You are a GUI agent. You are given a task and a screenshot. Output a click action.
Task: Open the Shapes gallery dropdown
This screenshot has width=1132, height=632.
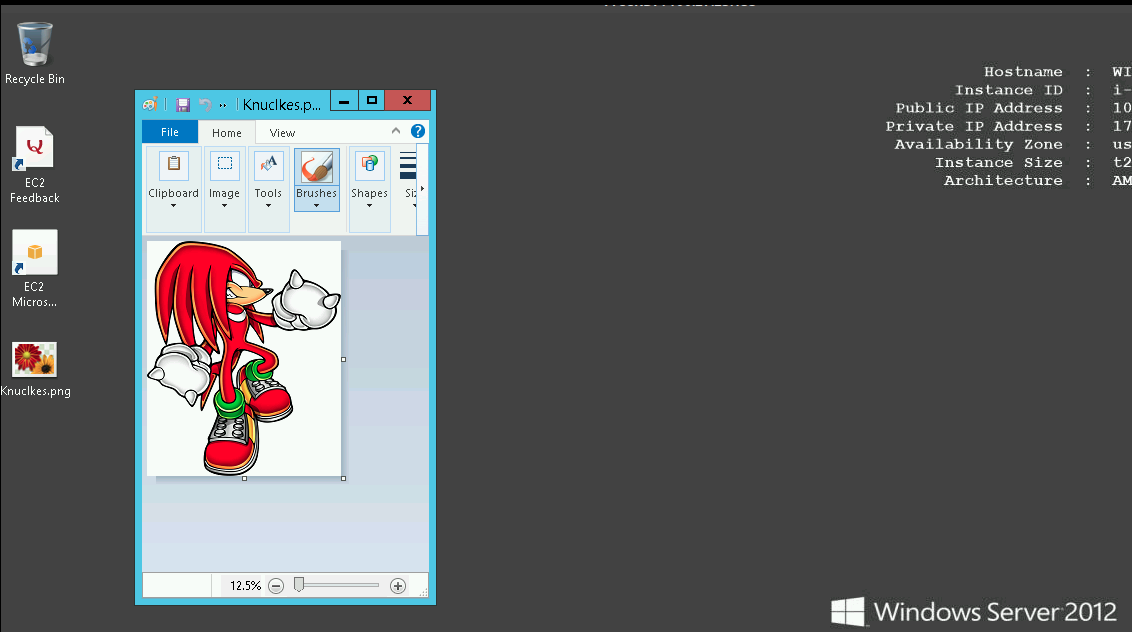click(369, 206)
